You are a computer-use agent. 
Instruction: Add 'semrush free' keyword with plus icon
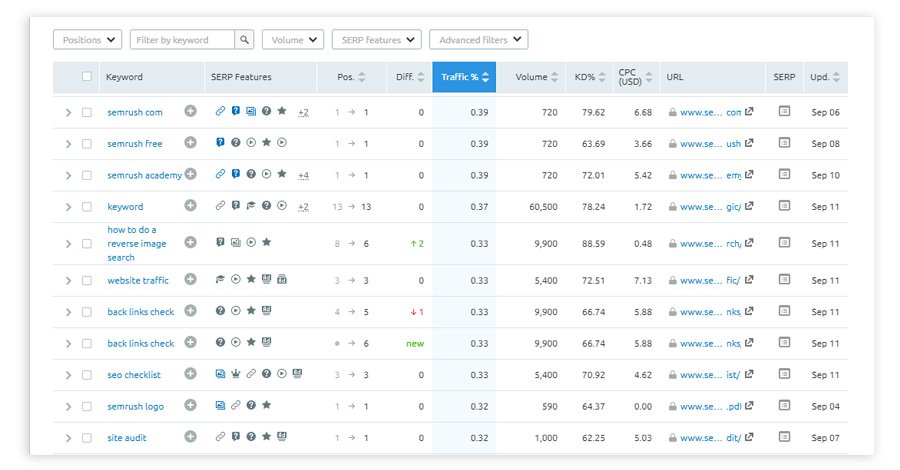coord(191,143)
